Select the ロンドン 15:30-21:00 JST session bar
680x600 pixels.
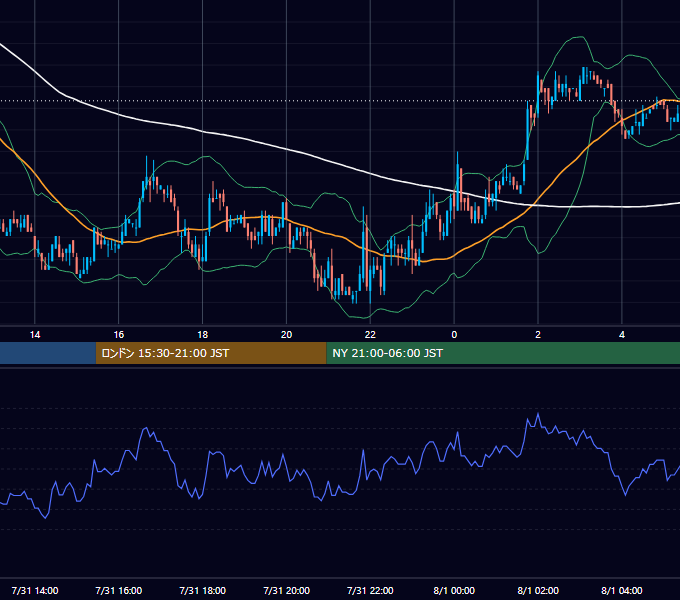211,353
